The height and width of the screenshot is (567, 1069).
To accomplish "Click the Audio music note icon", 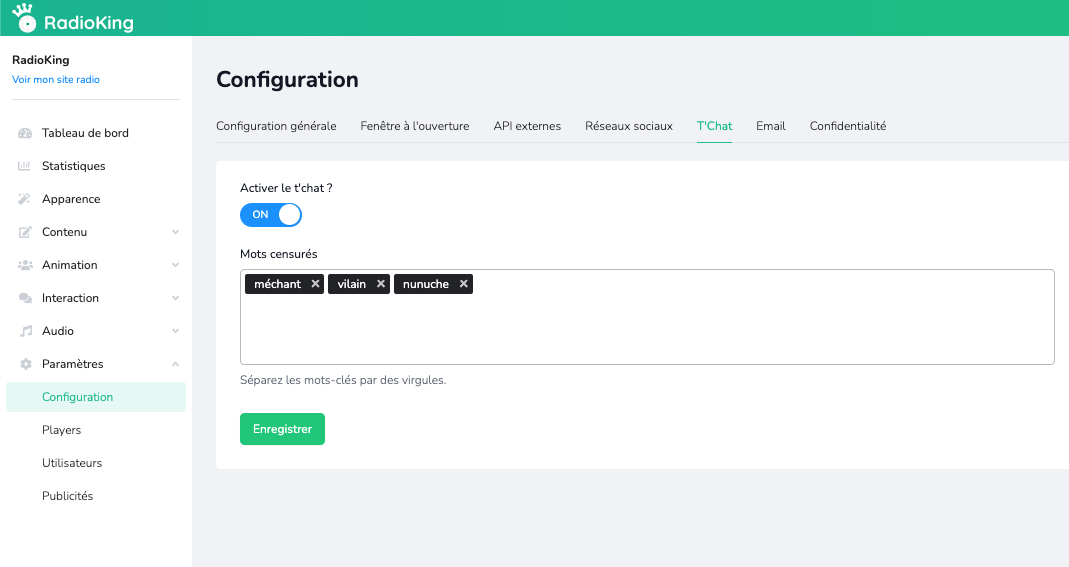I will (26, 331).
